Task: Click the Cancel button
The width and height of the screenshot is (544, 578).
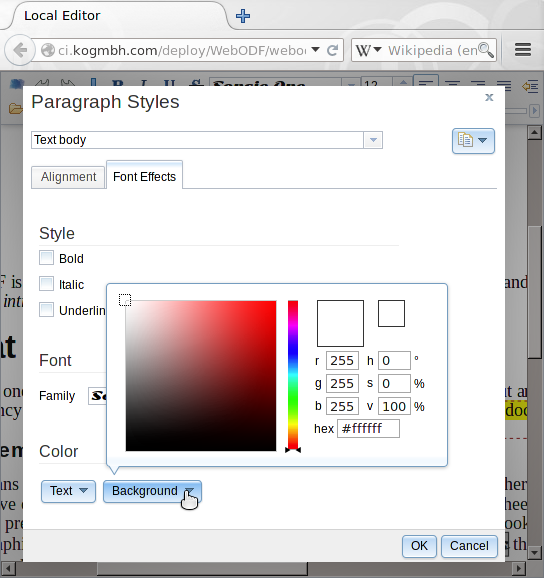Action: [x=469, y=546]
